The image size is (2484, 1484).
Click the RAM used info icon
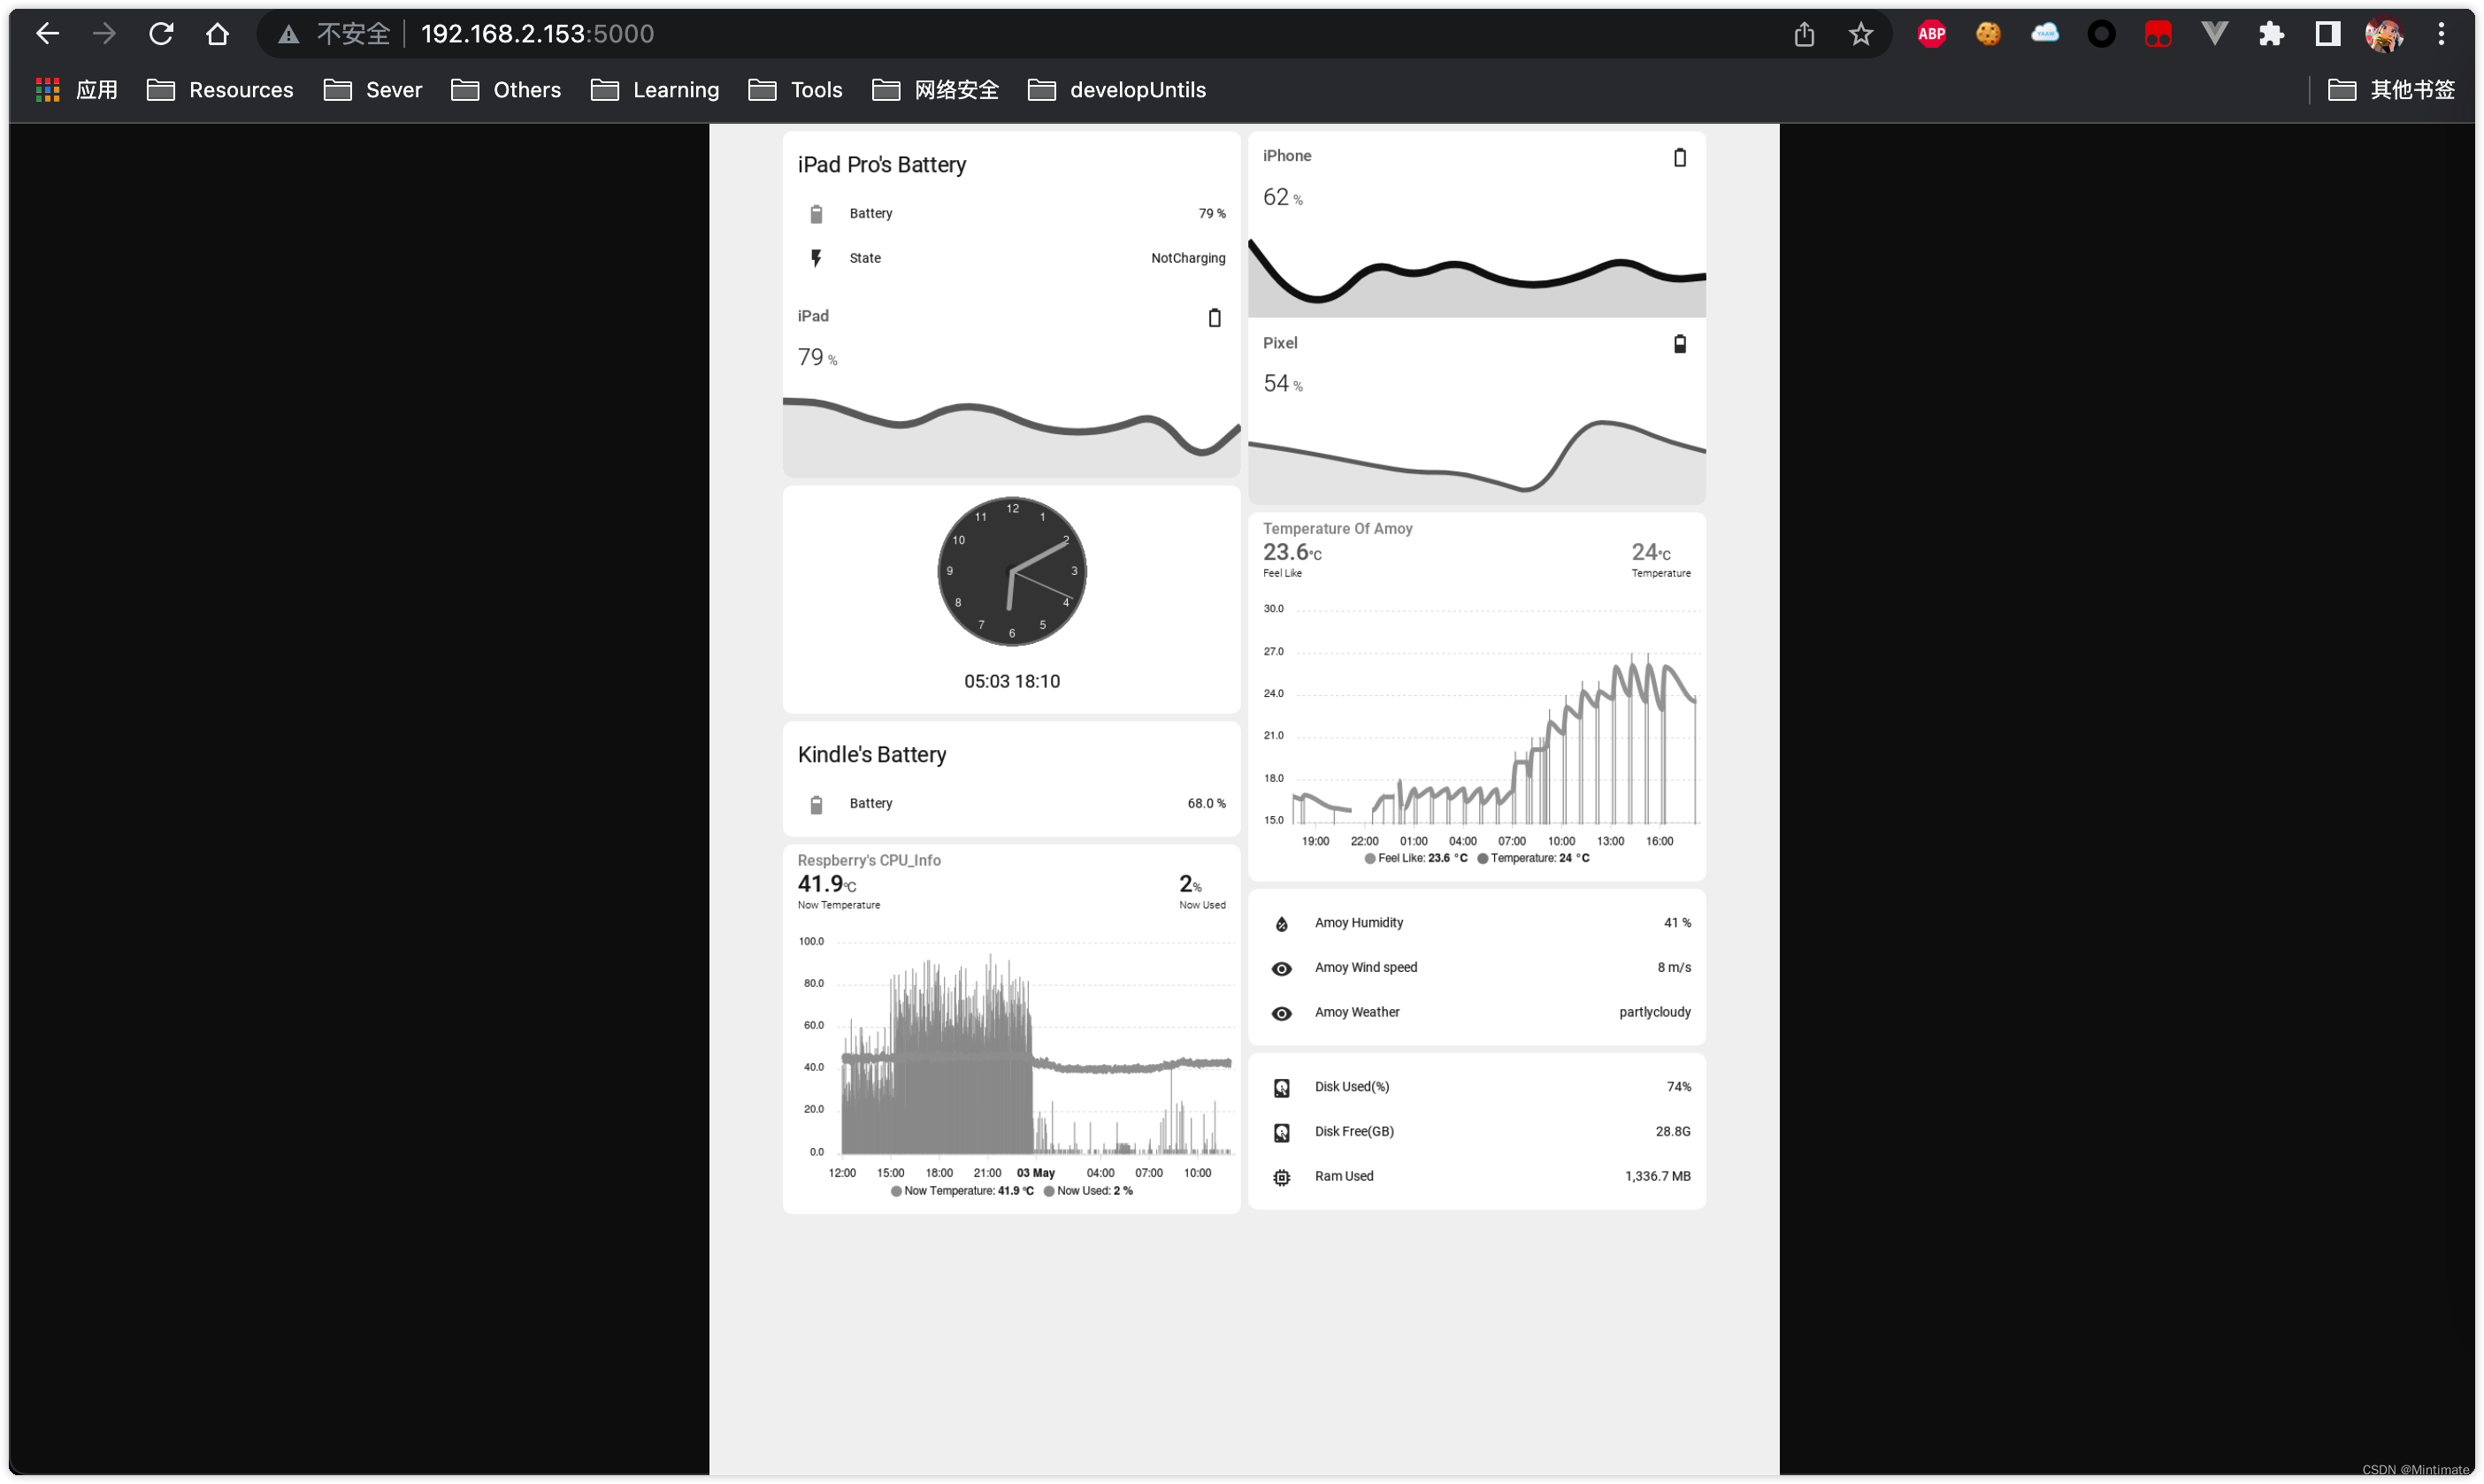point(1283,1176)
